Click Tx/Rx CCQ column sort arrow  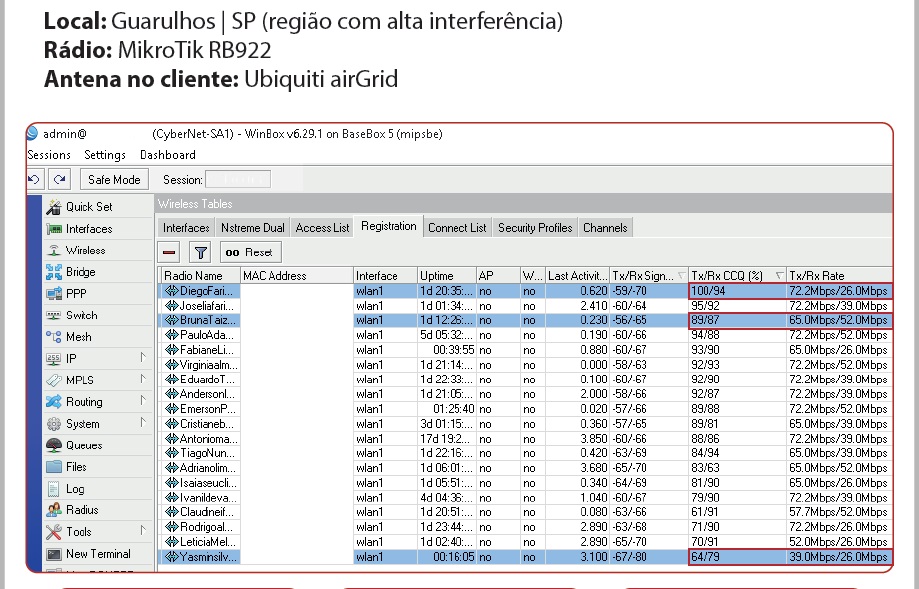pos(780,275)
